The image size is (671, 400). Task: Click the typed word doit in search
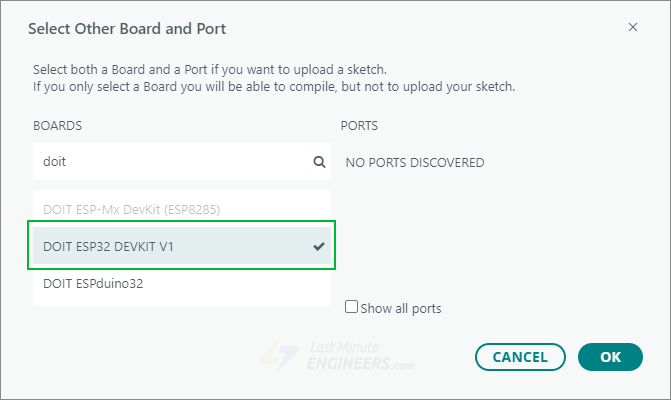tap(54, 161)
